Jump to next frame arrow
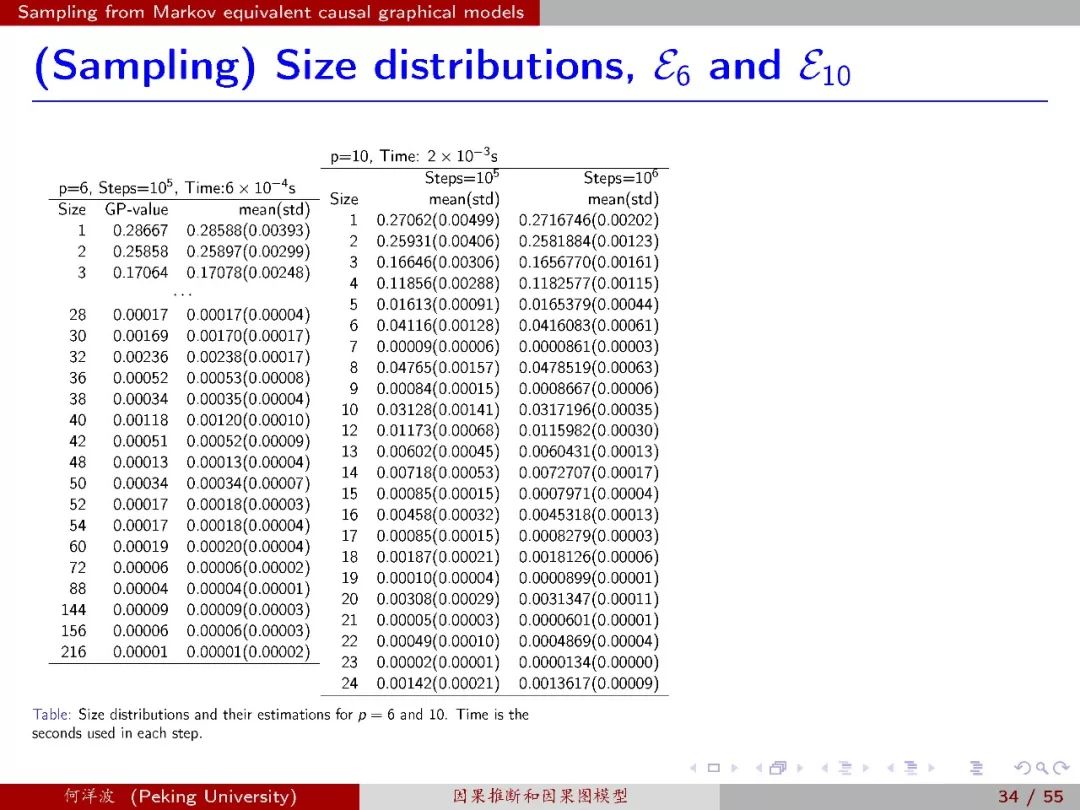This screenshot has height=810, width=1080. click(800, 767)
